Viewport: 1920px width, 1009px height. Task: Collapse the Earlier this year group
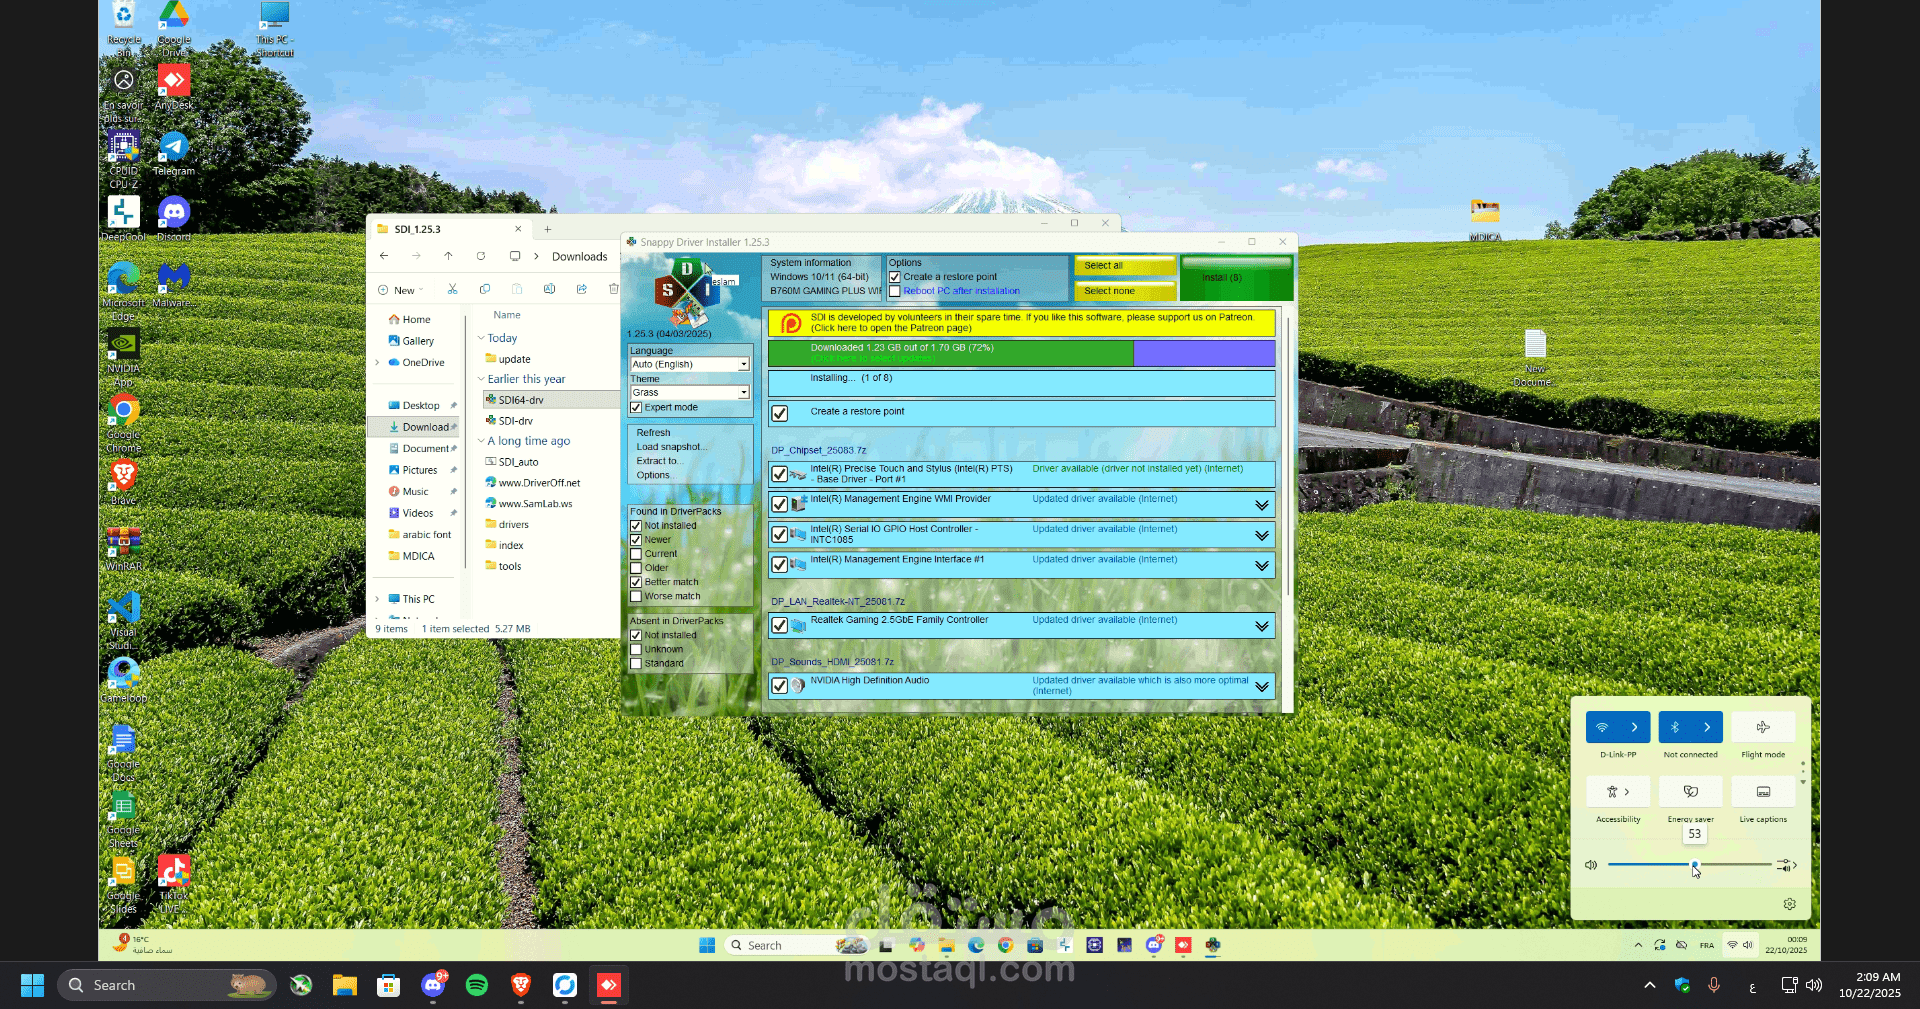coord(481,379)
